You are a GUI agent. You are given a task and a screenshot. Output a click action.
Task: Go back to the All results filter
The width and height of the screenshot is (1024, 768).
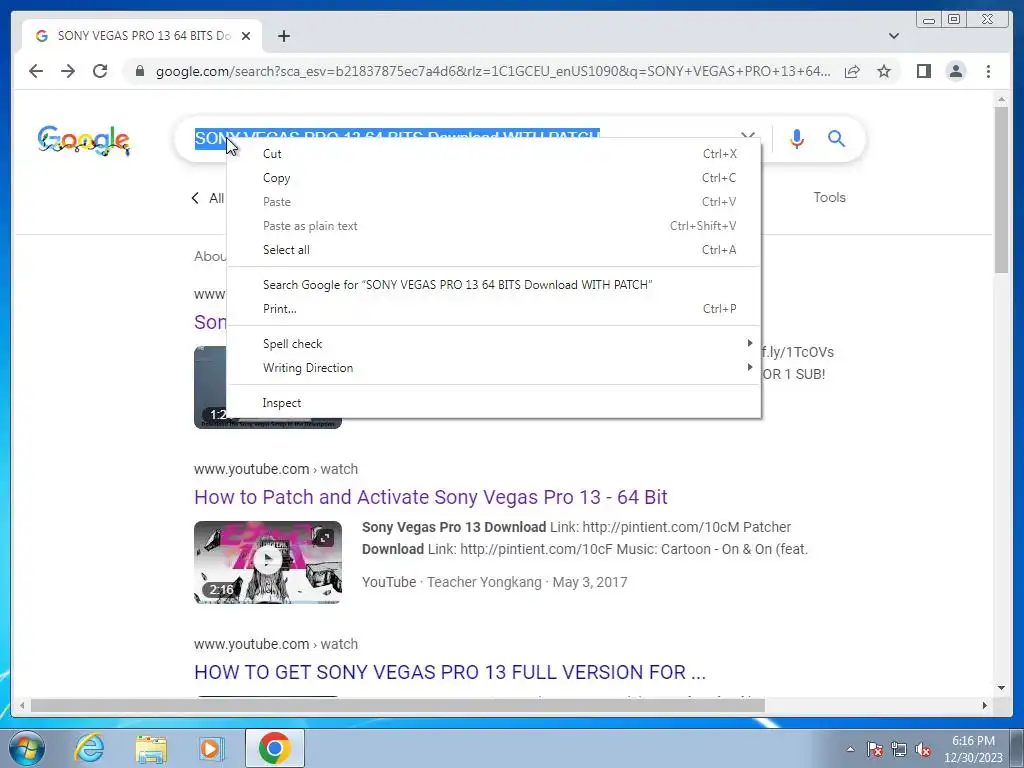click(x=208, y=198)
